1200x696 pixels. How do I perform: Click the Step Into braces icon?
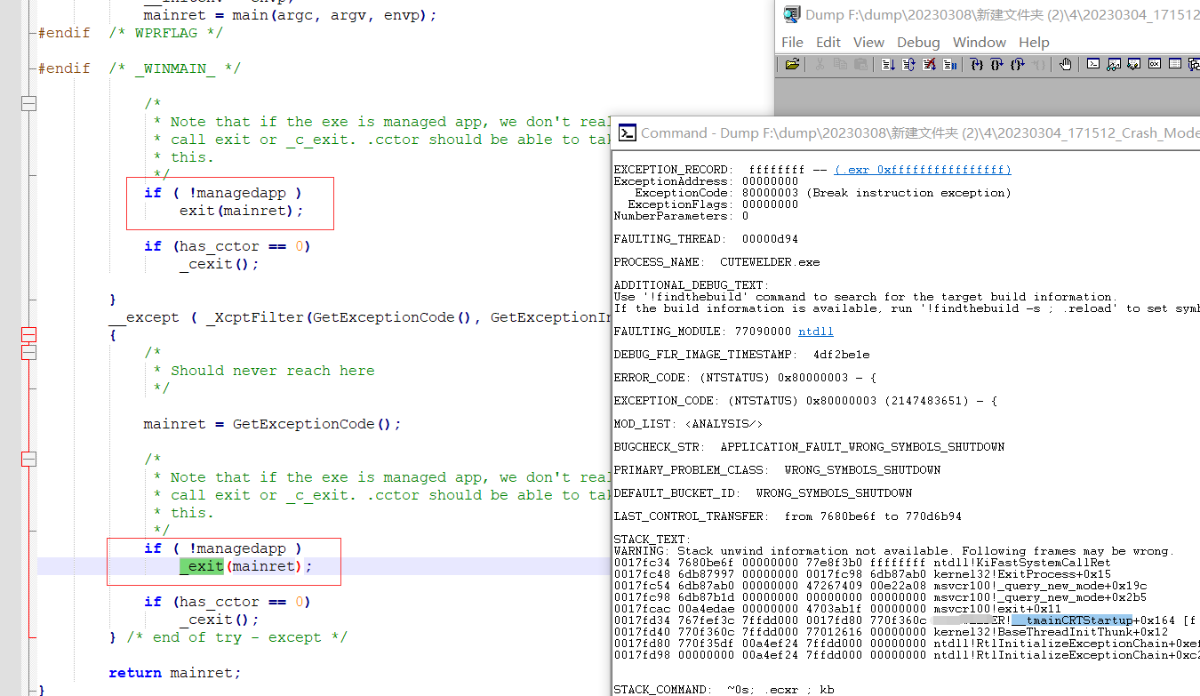tap(976, 65)
